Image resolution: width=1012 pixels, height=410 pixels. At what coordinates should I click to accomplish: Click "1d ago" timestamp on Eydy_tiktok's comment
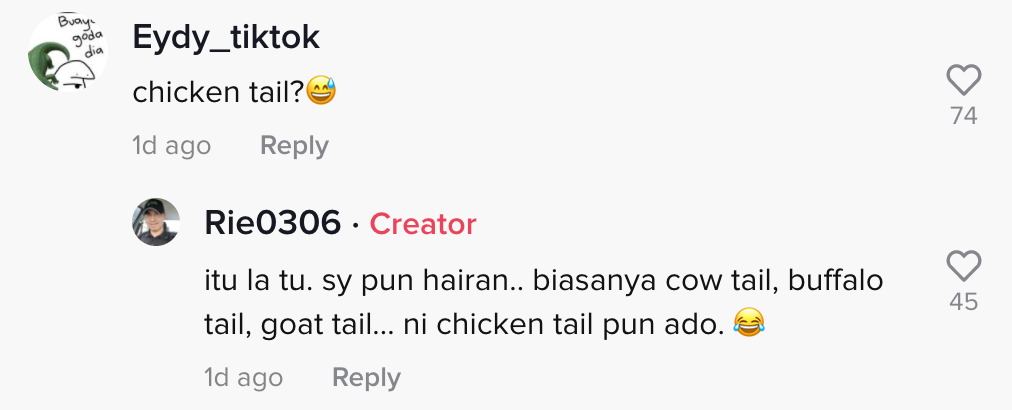[171, 146]
